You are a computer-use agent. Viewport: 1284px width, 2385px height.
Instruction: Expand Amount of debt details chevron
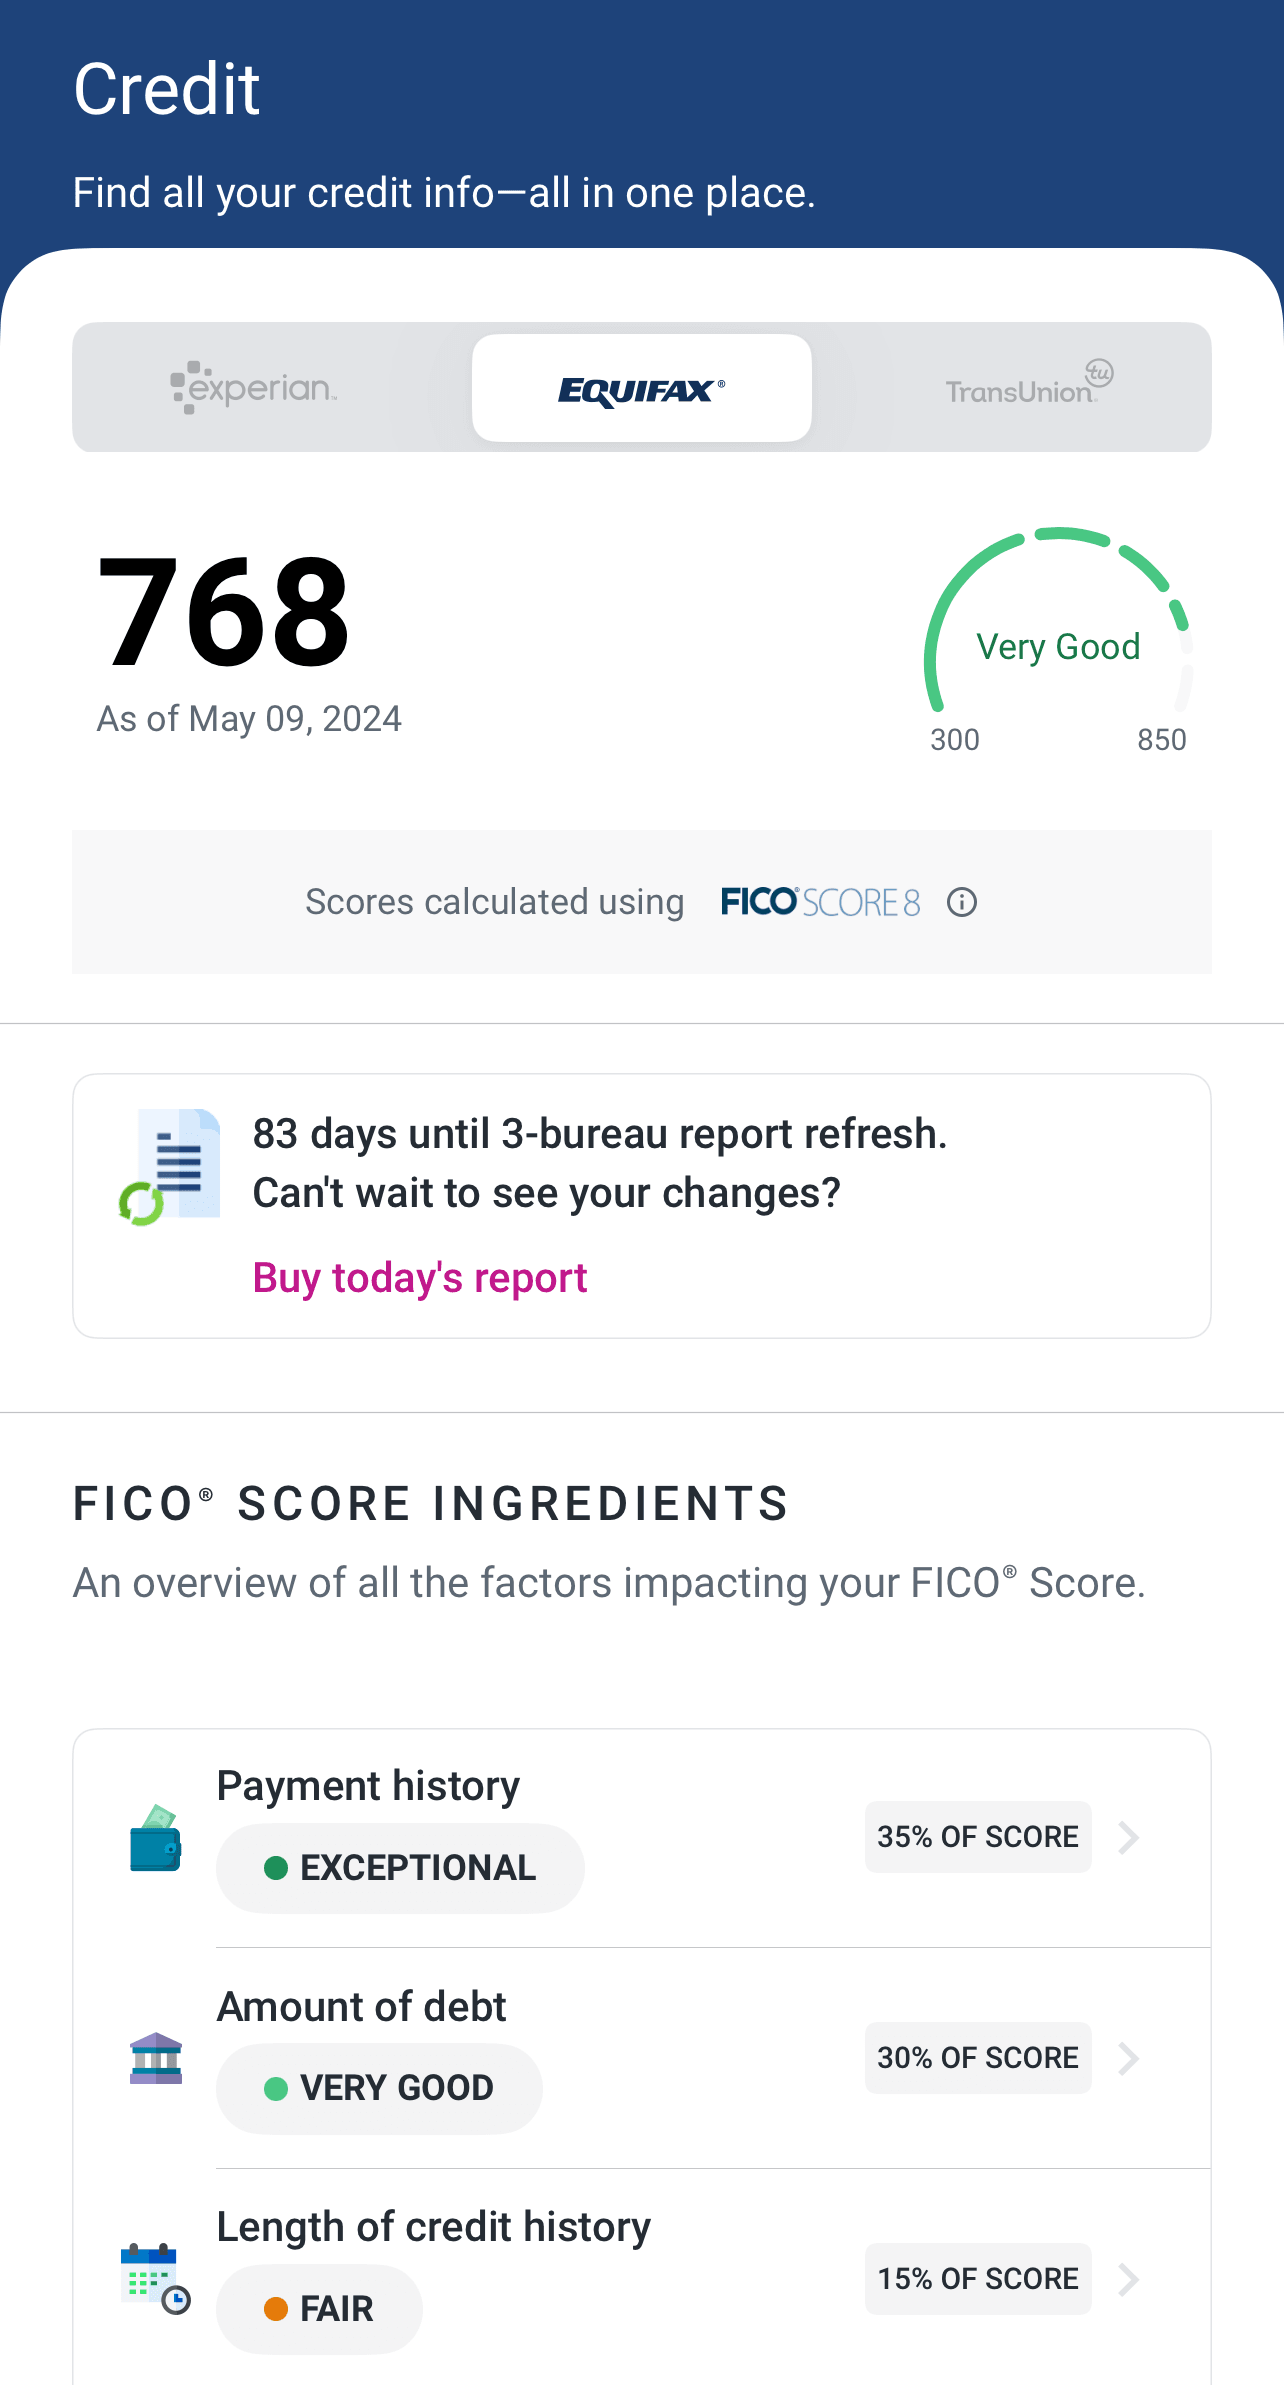click(1129, 2058)
